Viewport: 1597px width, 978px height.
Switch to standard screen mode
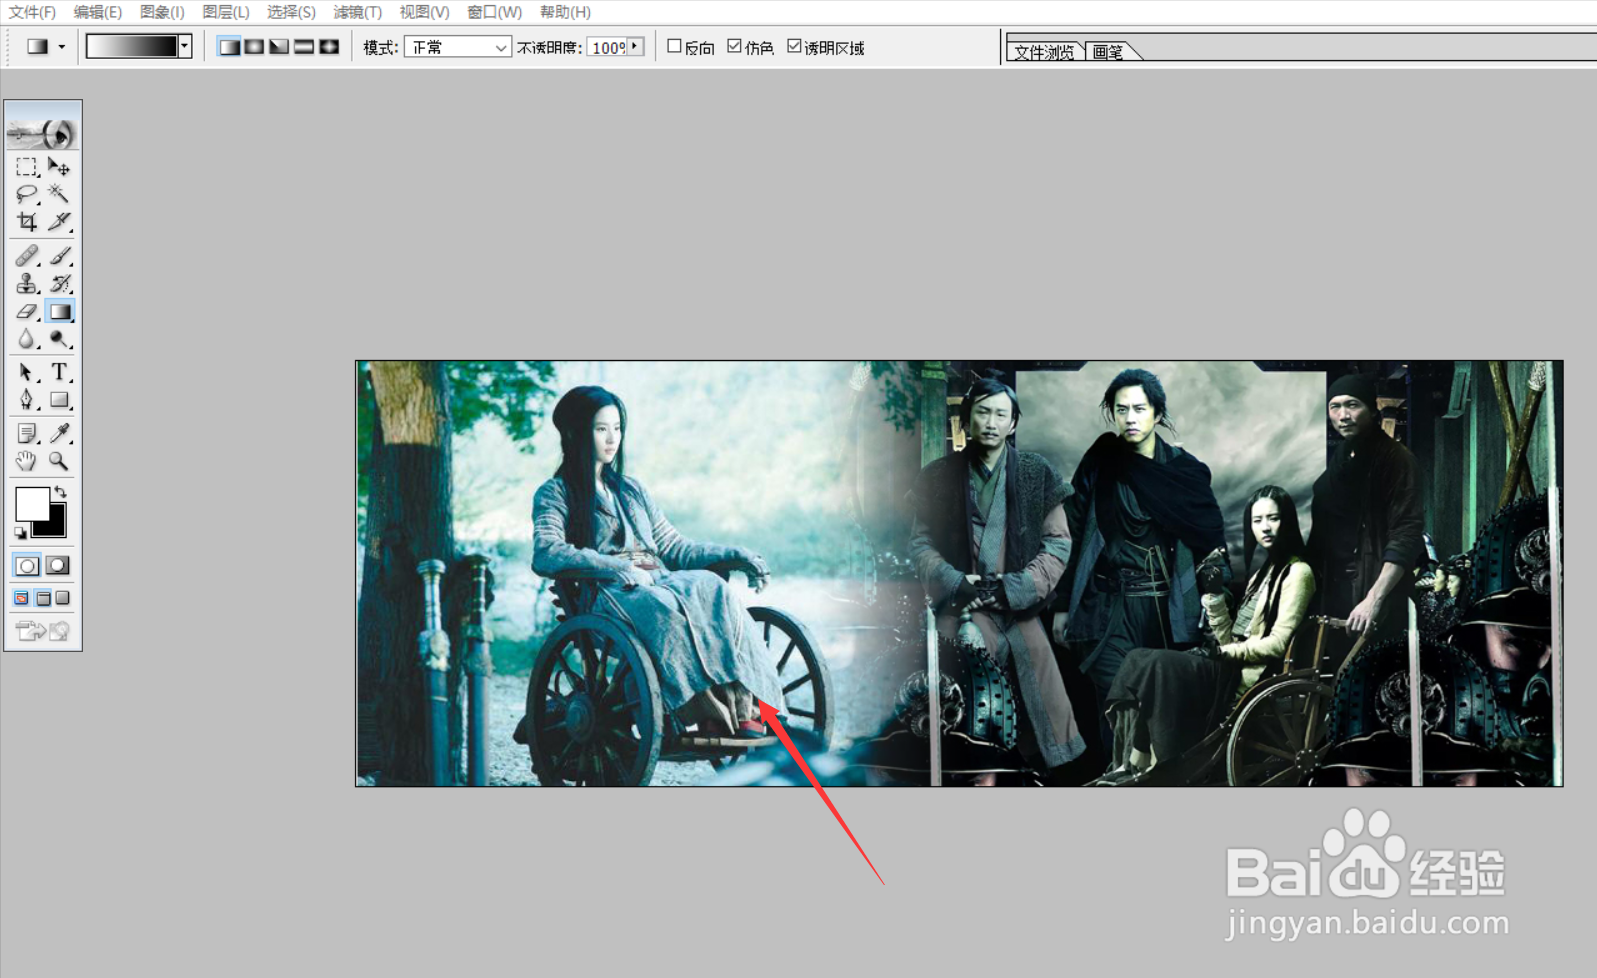click(21, 598)
